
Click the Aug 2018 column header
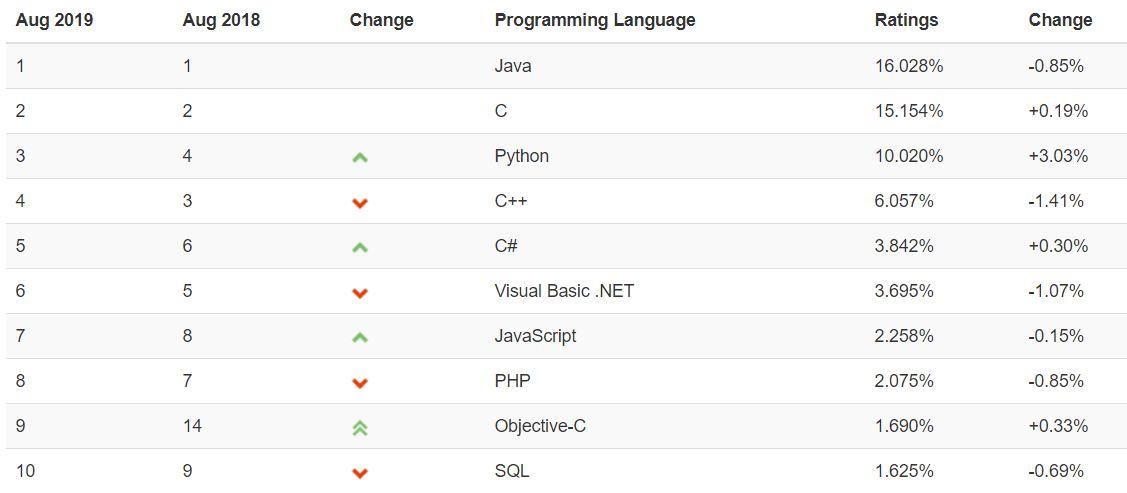[221, 20]
